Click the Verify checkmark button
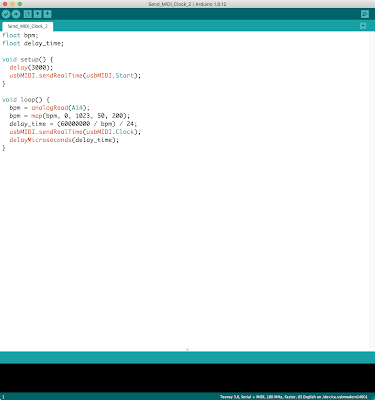This screenshot has width=375, height=400. [x=6, y=14]
